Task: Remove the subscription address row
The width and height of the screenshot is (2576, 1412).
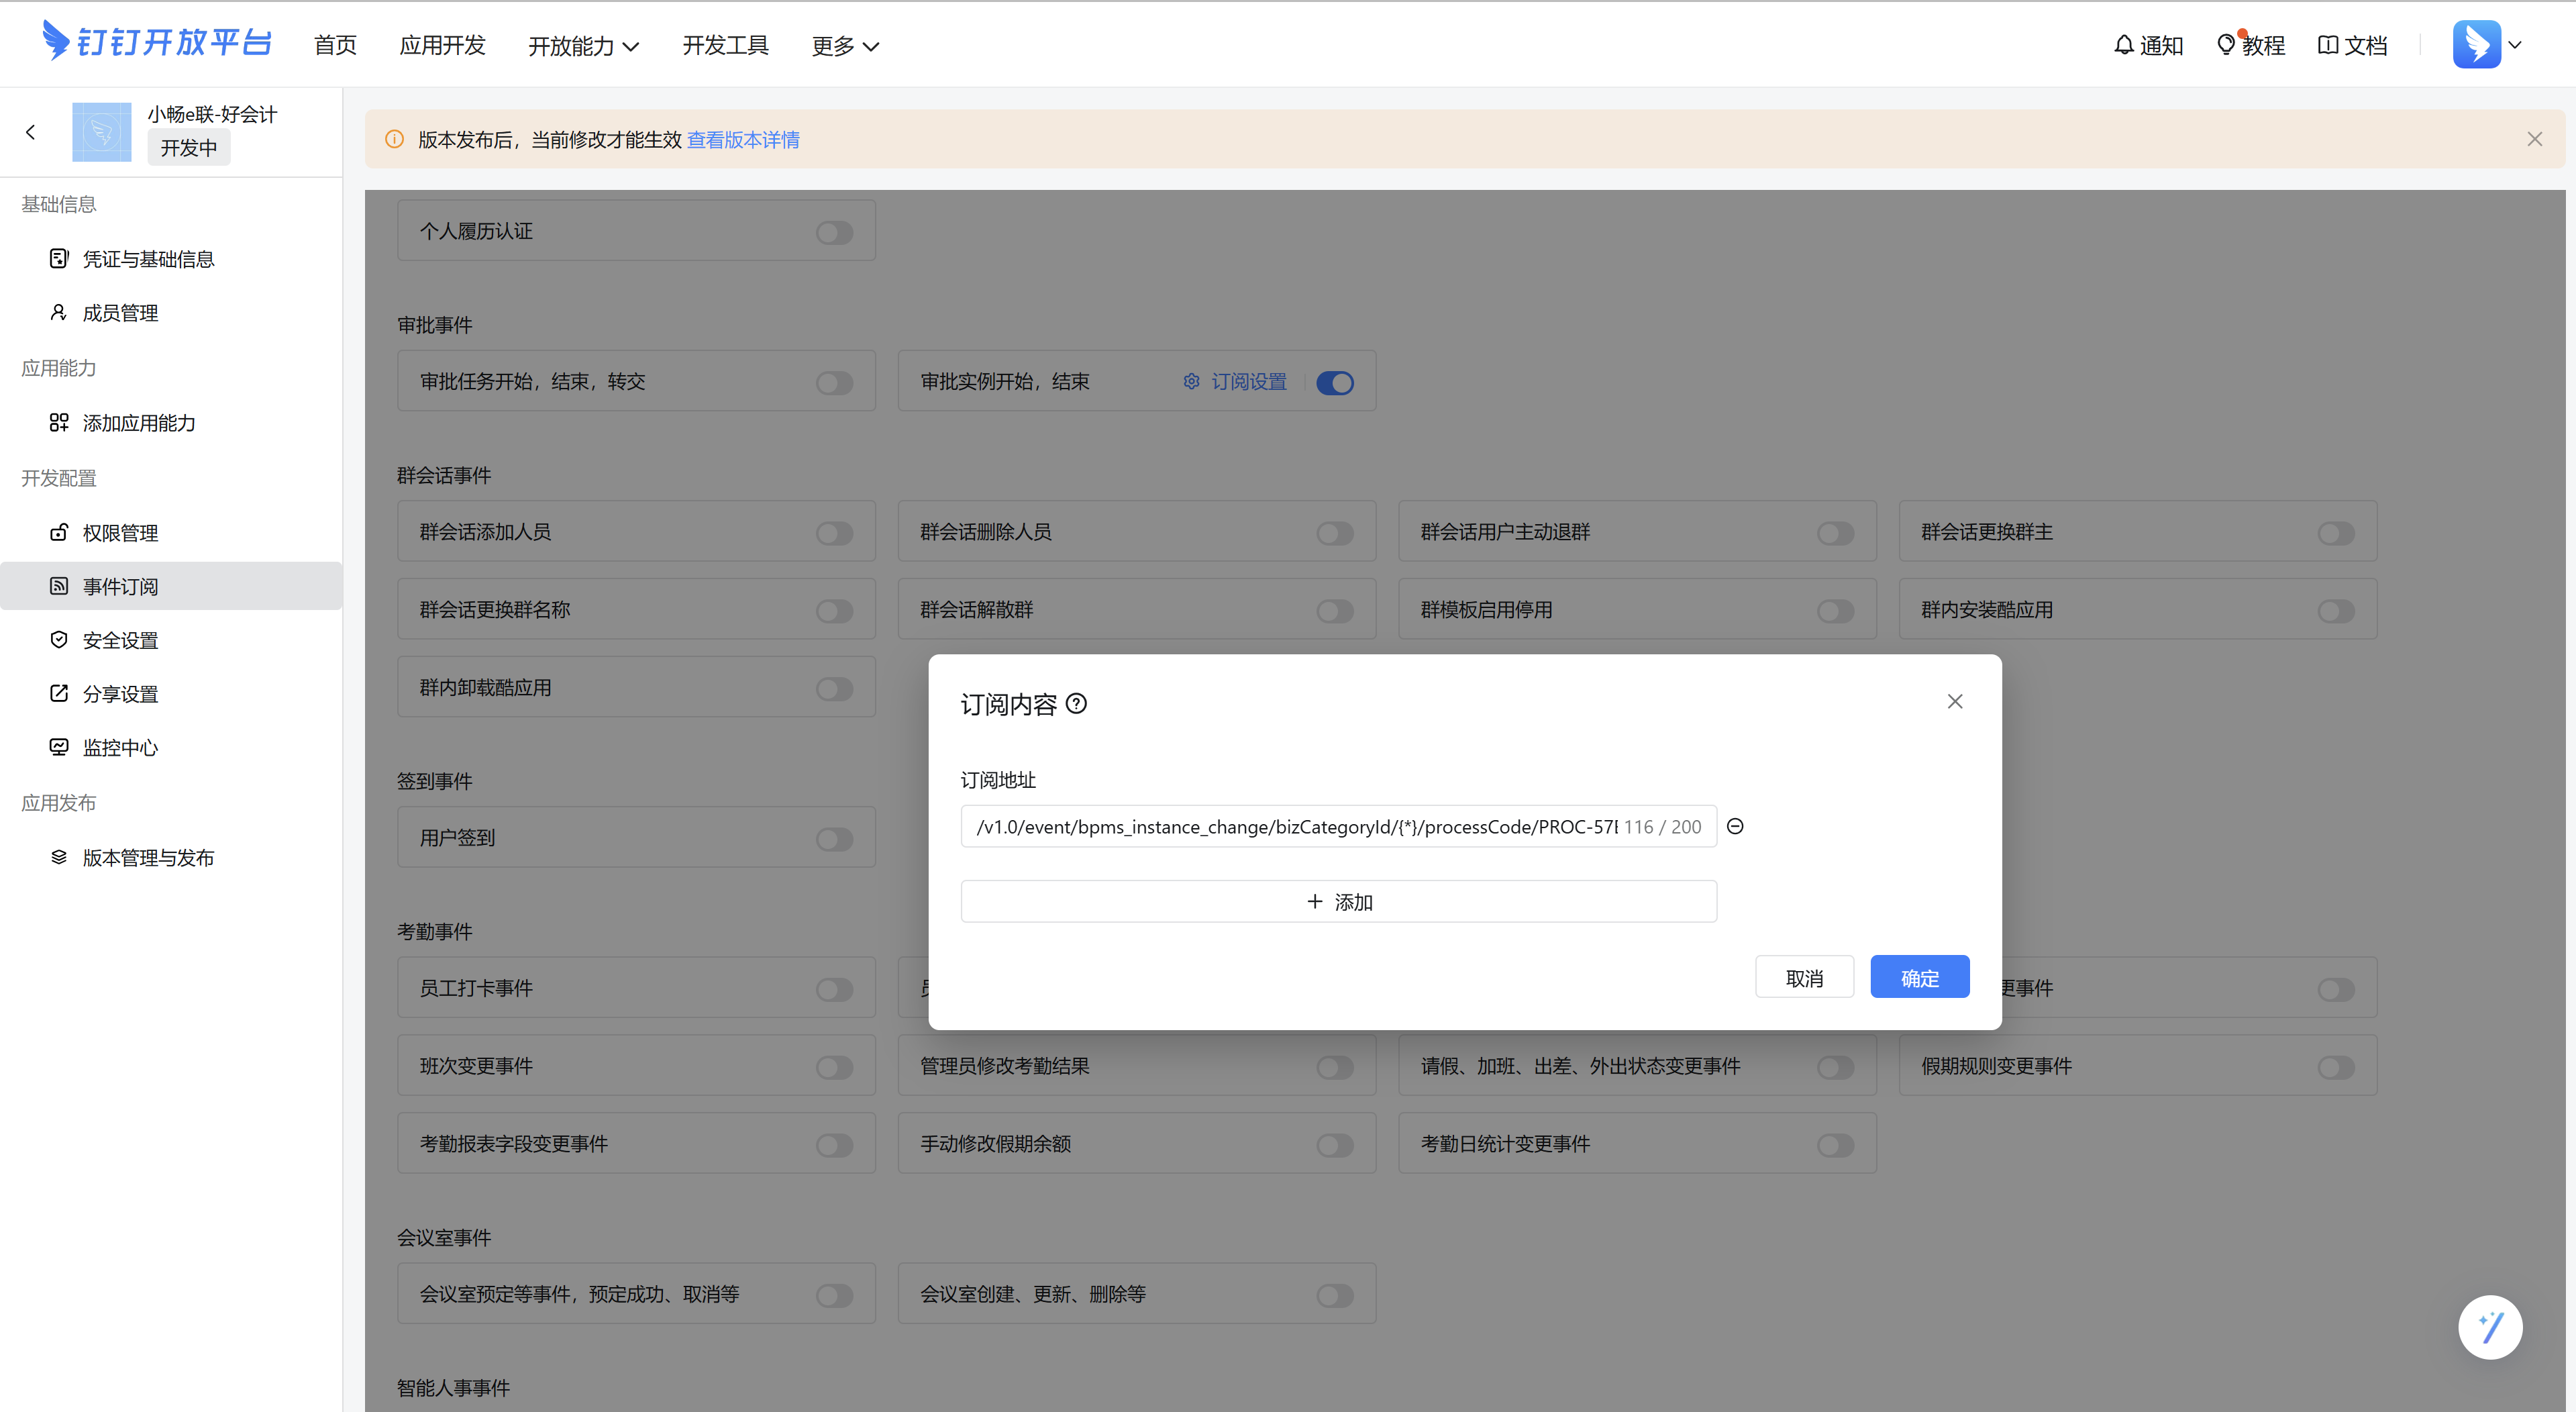Action: click(1735, 827)
